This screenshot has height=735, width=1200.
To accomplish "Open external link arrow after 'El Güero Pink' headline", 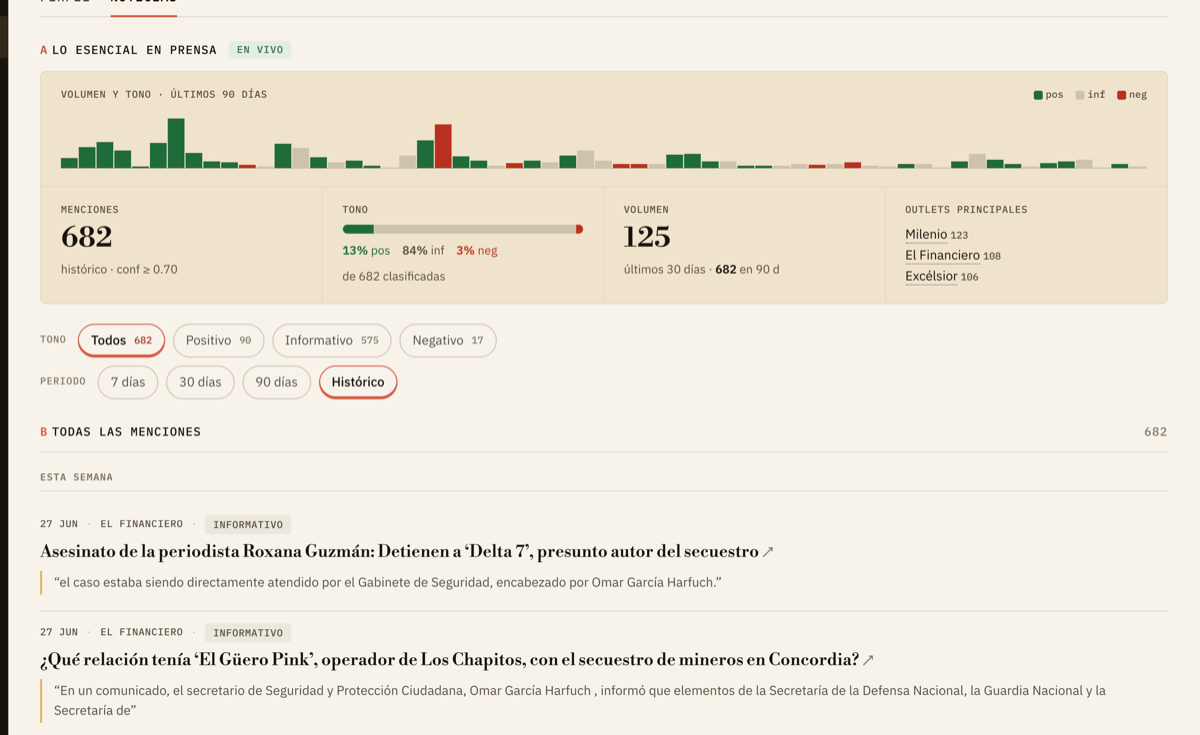I will click(868, 660).
